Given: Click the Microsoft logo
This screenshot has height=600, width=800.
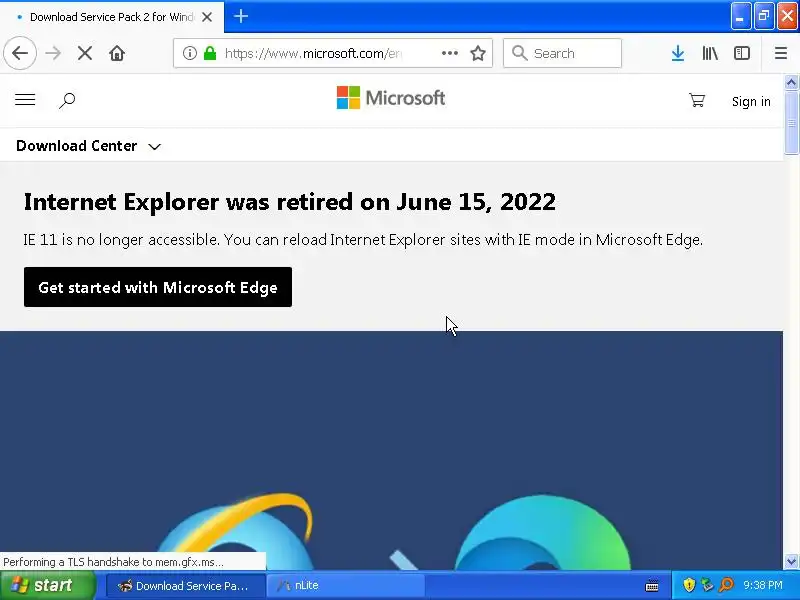Looking at the screenshot, I should point(391,97).
